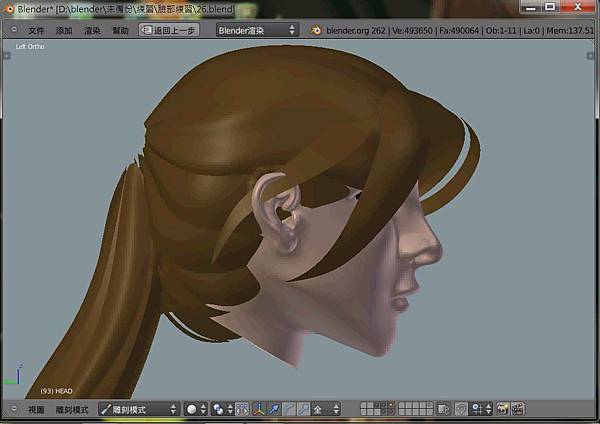The height and width of the screenshot is (424, 600).
Task: Click the 返回上一步 button
Action: 169,30
